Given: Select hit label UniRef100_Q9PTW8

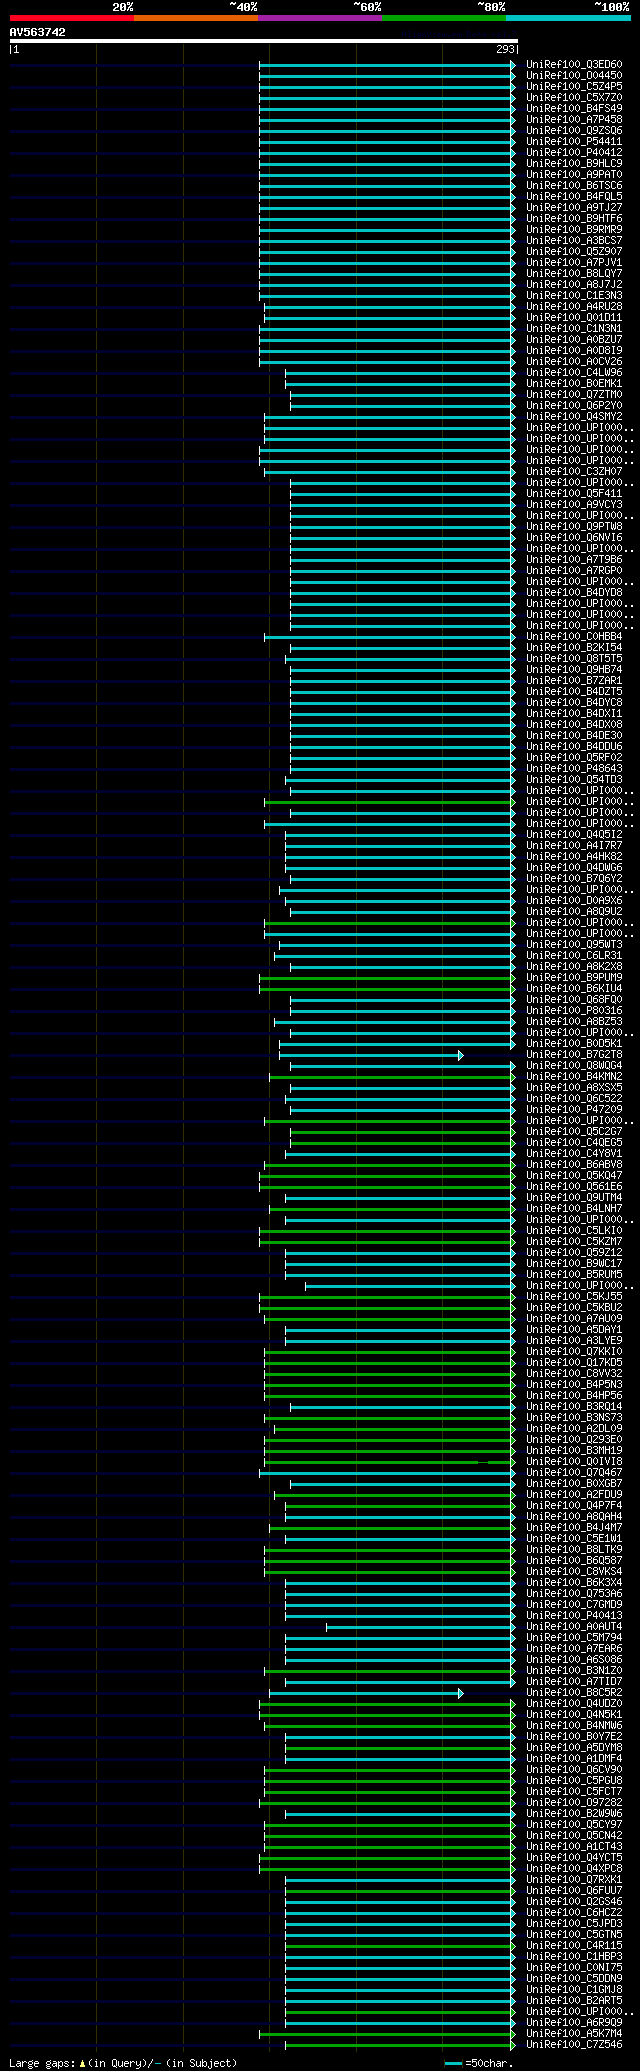Looking at the screenshot, I should coord(574,527).
